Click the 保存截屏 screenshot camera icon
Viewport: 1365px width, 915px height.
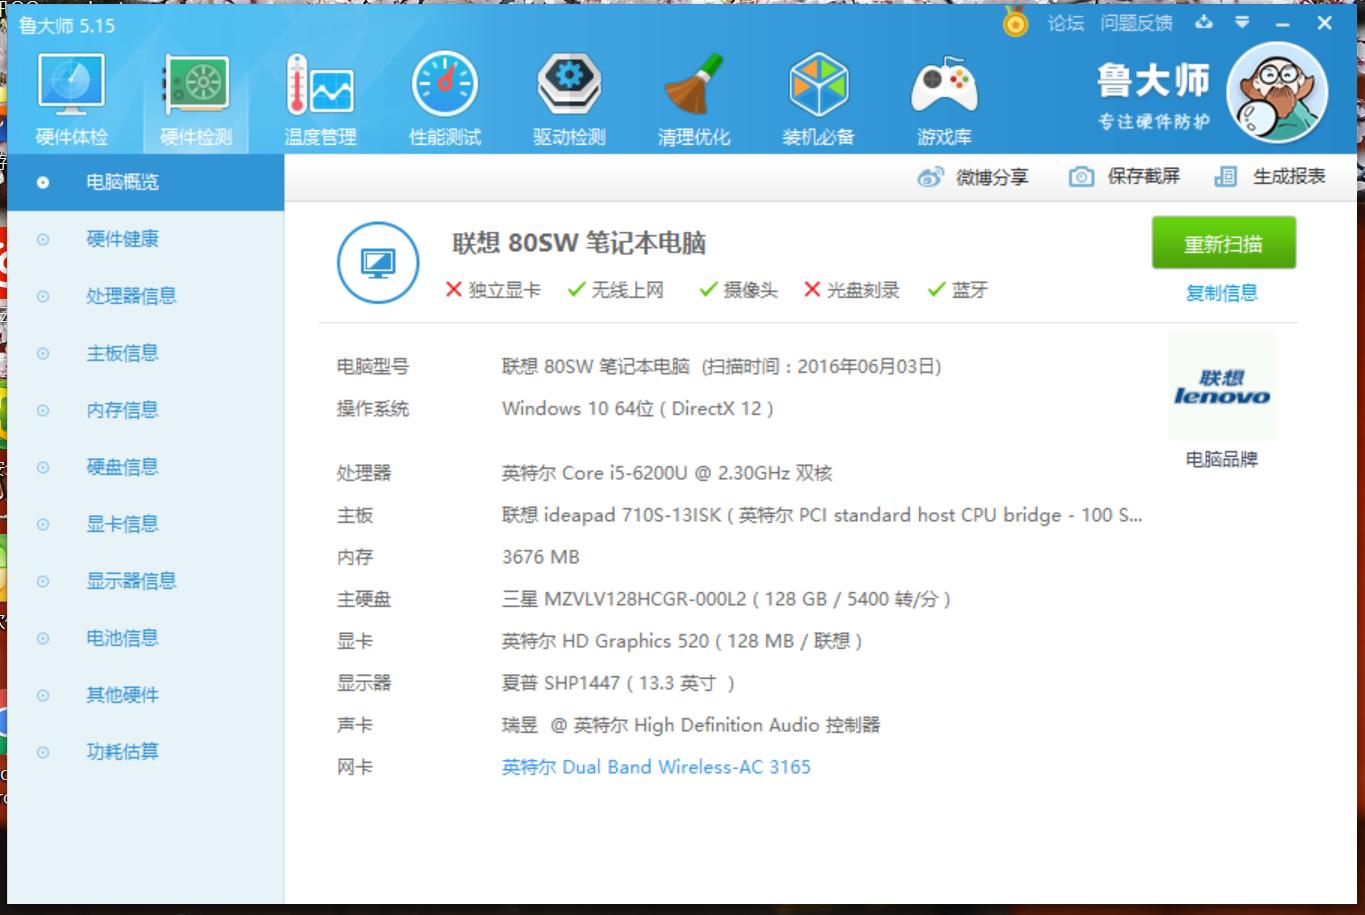click(x=1081, y=175)
